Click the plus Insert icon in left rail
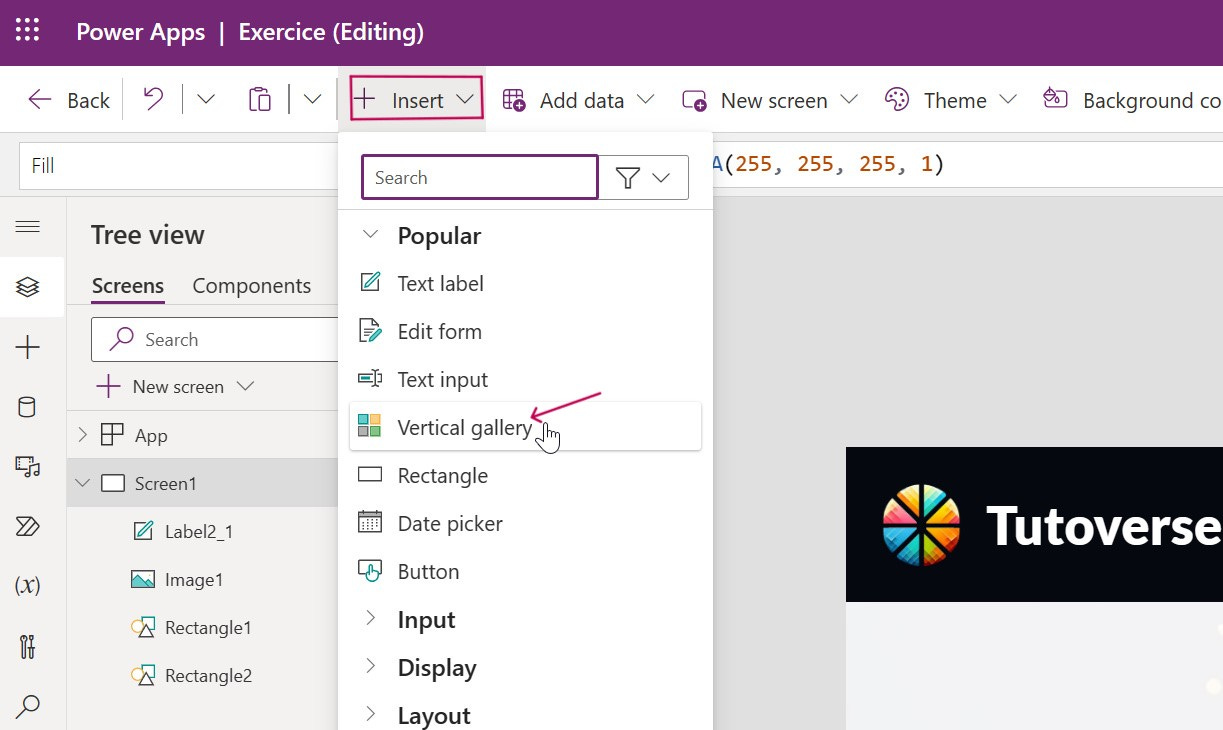This screenshot has height=730, width=1223. point(28,348)
